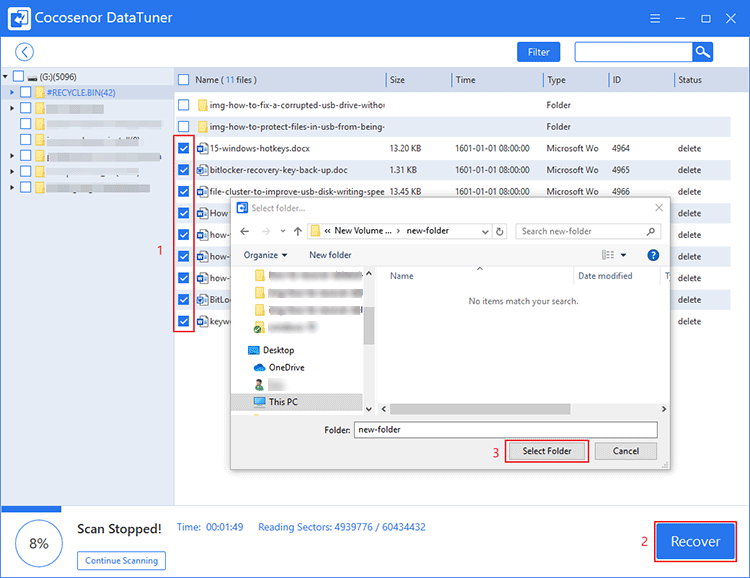Screen dimensions: 750x578
Task: Click the doc icon of bitlocker-recovery-key-back-up.doc
Action: 202,170
